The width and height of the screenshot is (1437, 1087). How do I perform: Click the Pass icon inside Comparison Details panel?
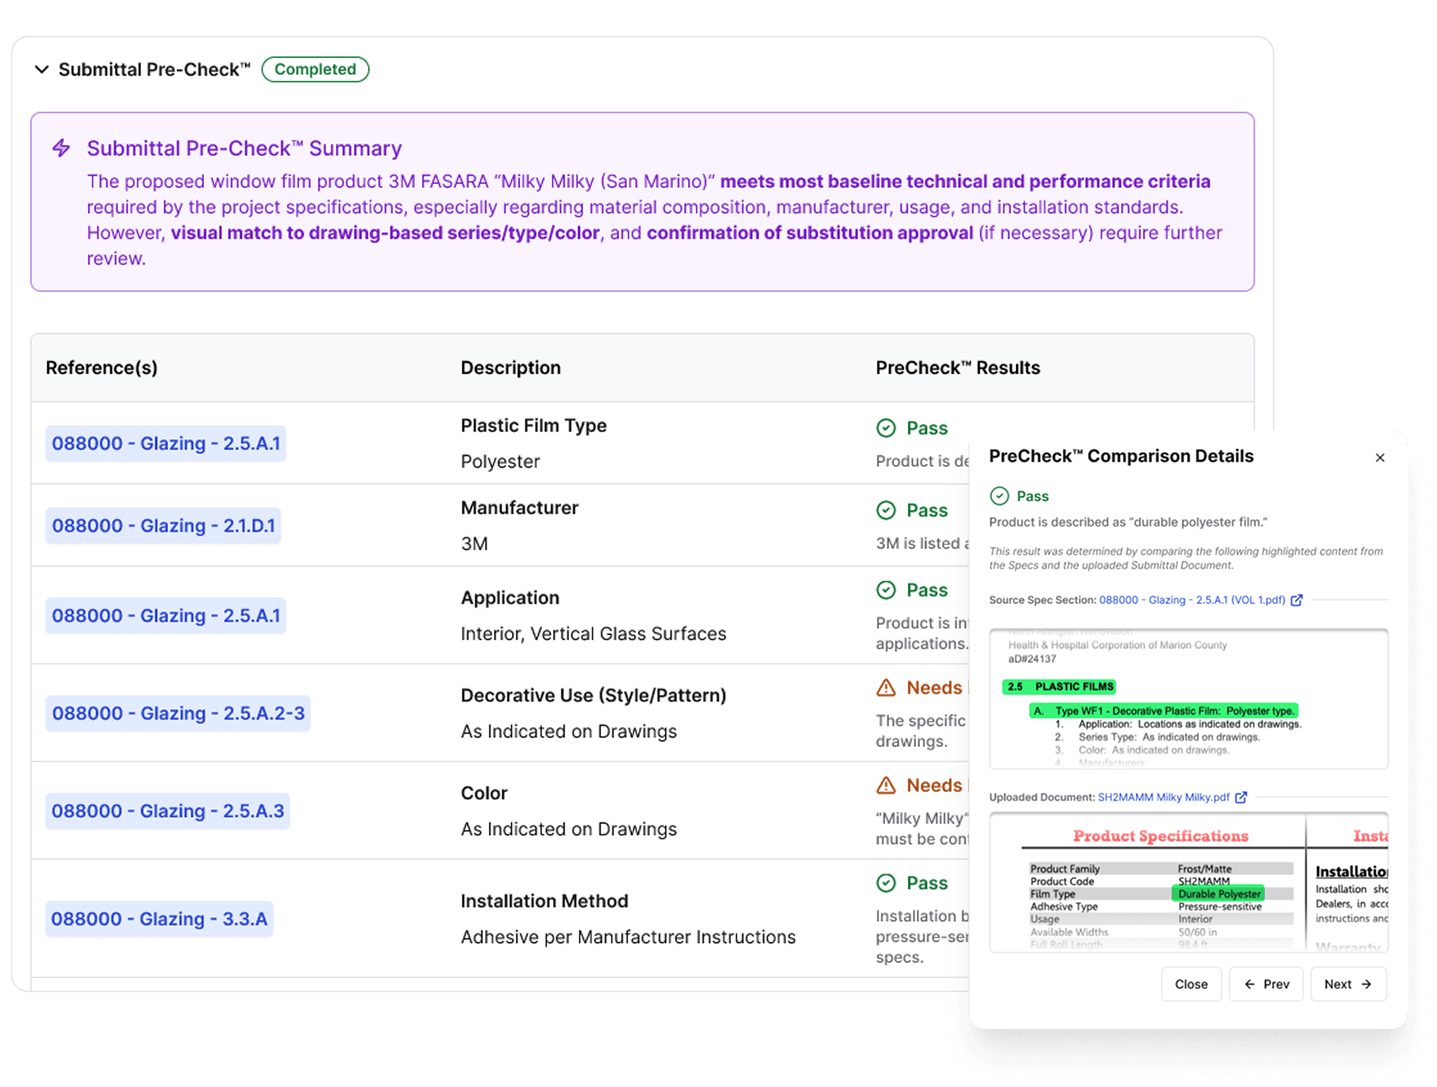tap(999, 495)
